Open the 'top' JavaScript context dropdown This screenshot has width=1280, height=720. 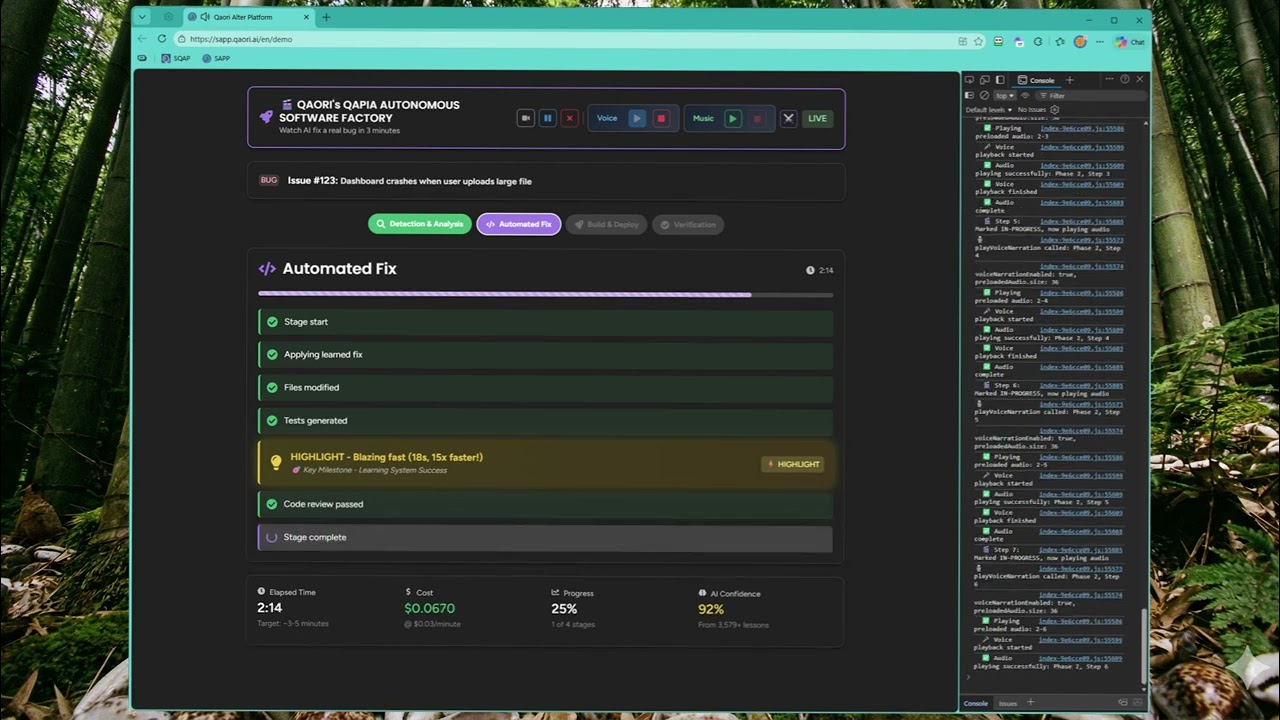[1004, 96]
